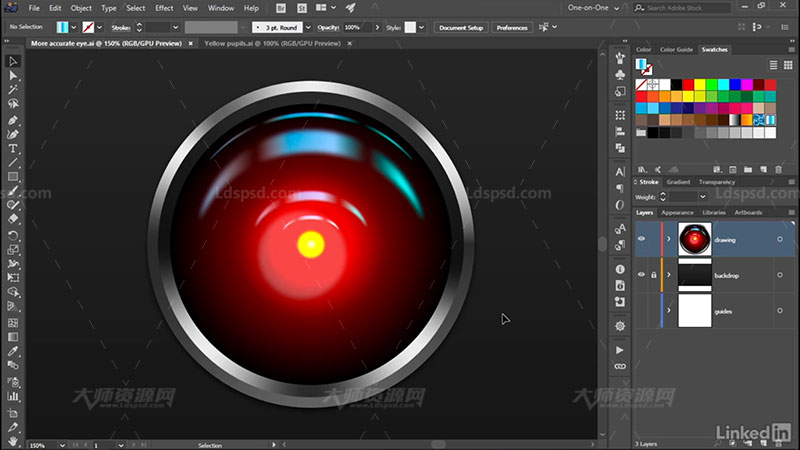Click target circle of the backdrop layer
The width and height of the screenshot is (800, 450).
click(x=780, y=275)
